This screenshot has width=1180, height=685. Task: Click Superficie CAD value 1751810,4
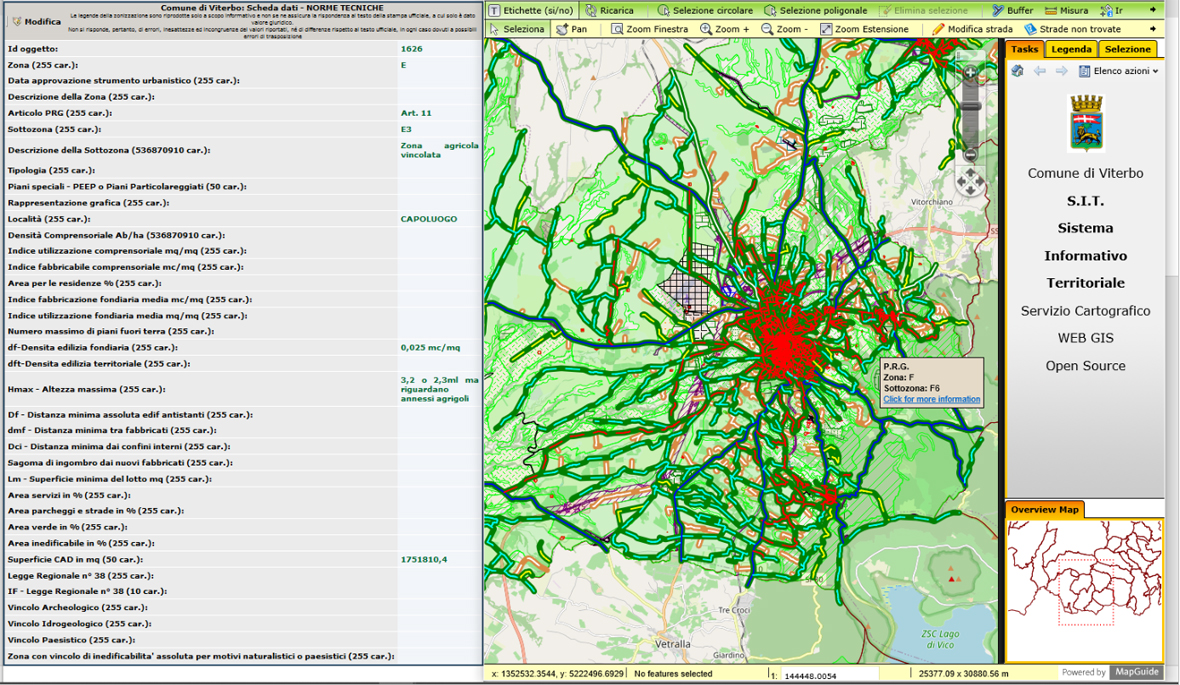(x=424, y=560)
